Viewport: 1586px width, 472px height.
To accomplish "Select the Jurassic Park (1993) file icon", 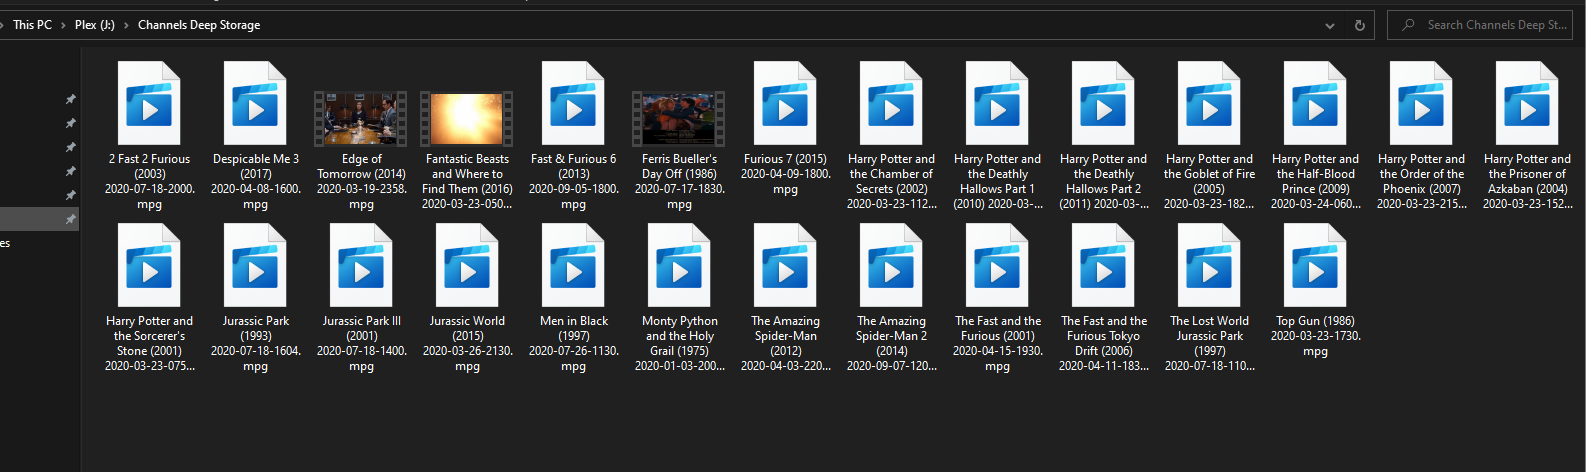I will coord(255,266).
